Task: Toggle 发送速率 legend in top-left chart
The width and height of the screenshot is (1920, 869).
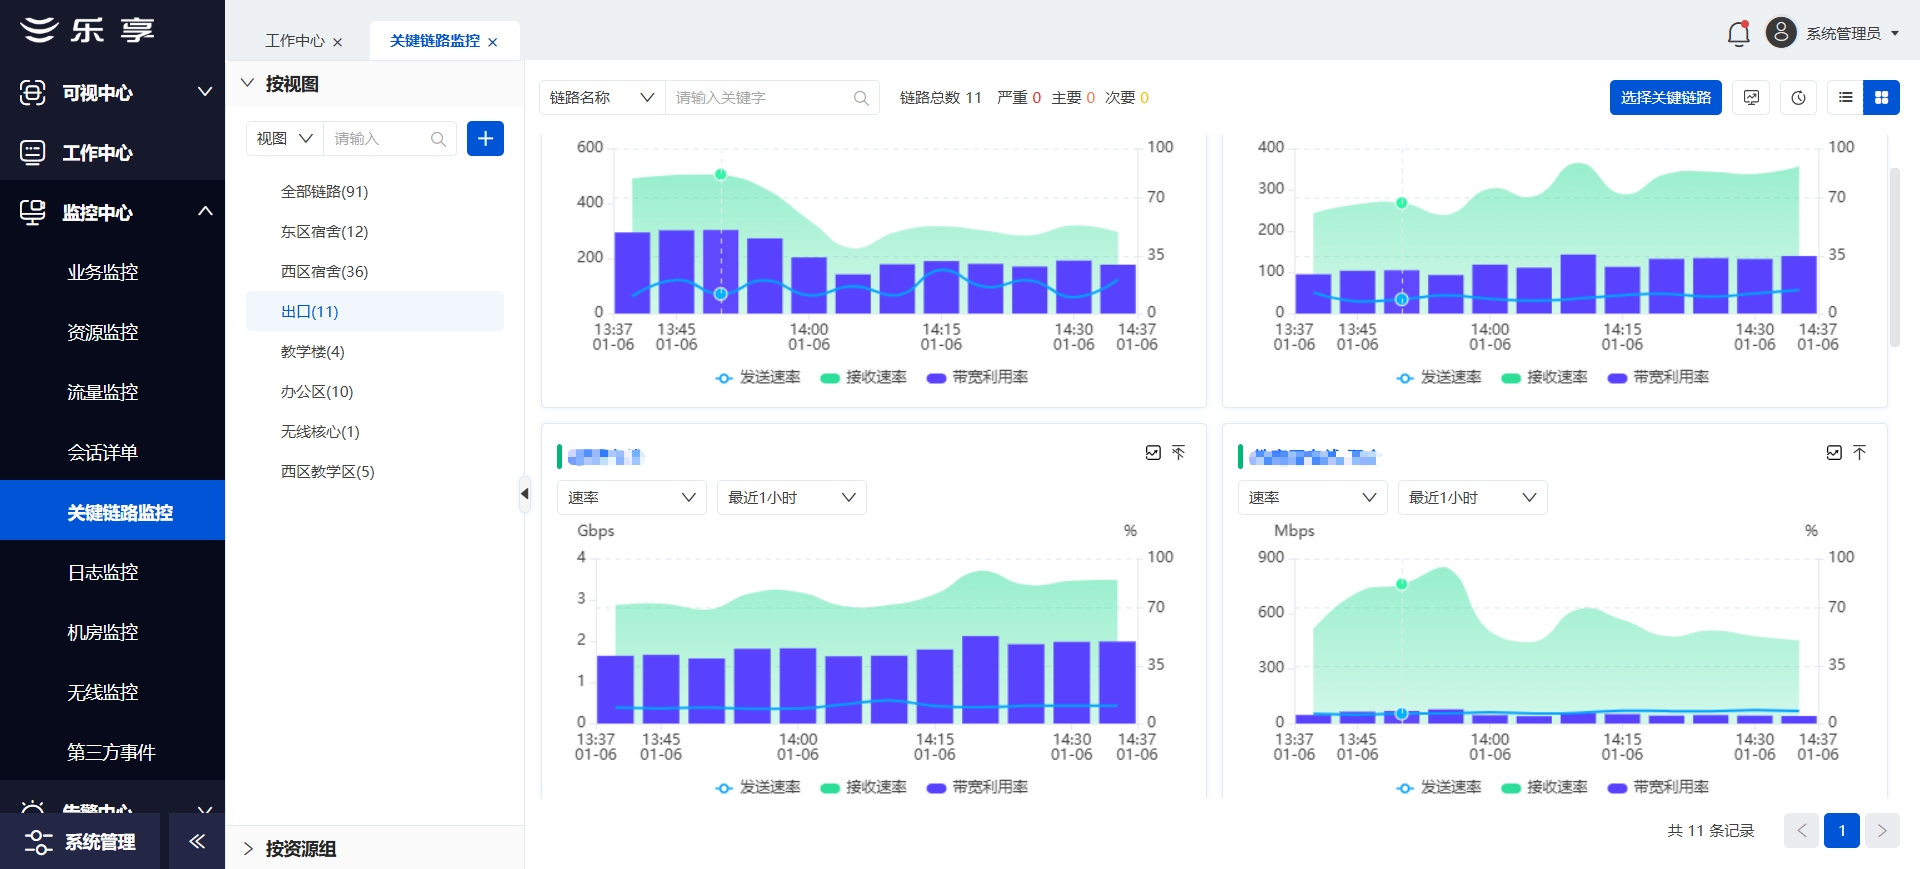Action: coord(758,377)
